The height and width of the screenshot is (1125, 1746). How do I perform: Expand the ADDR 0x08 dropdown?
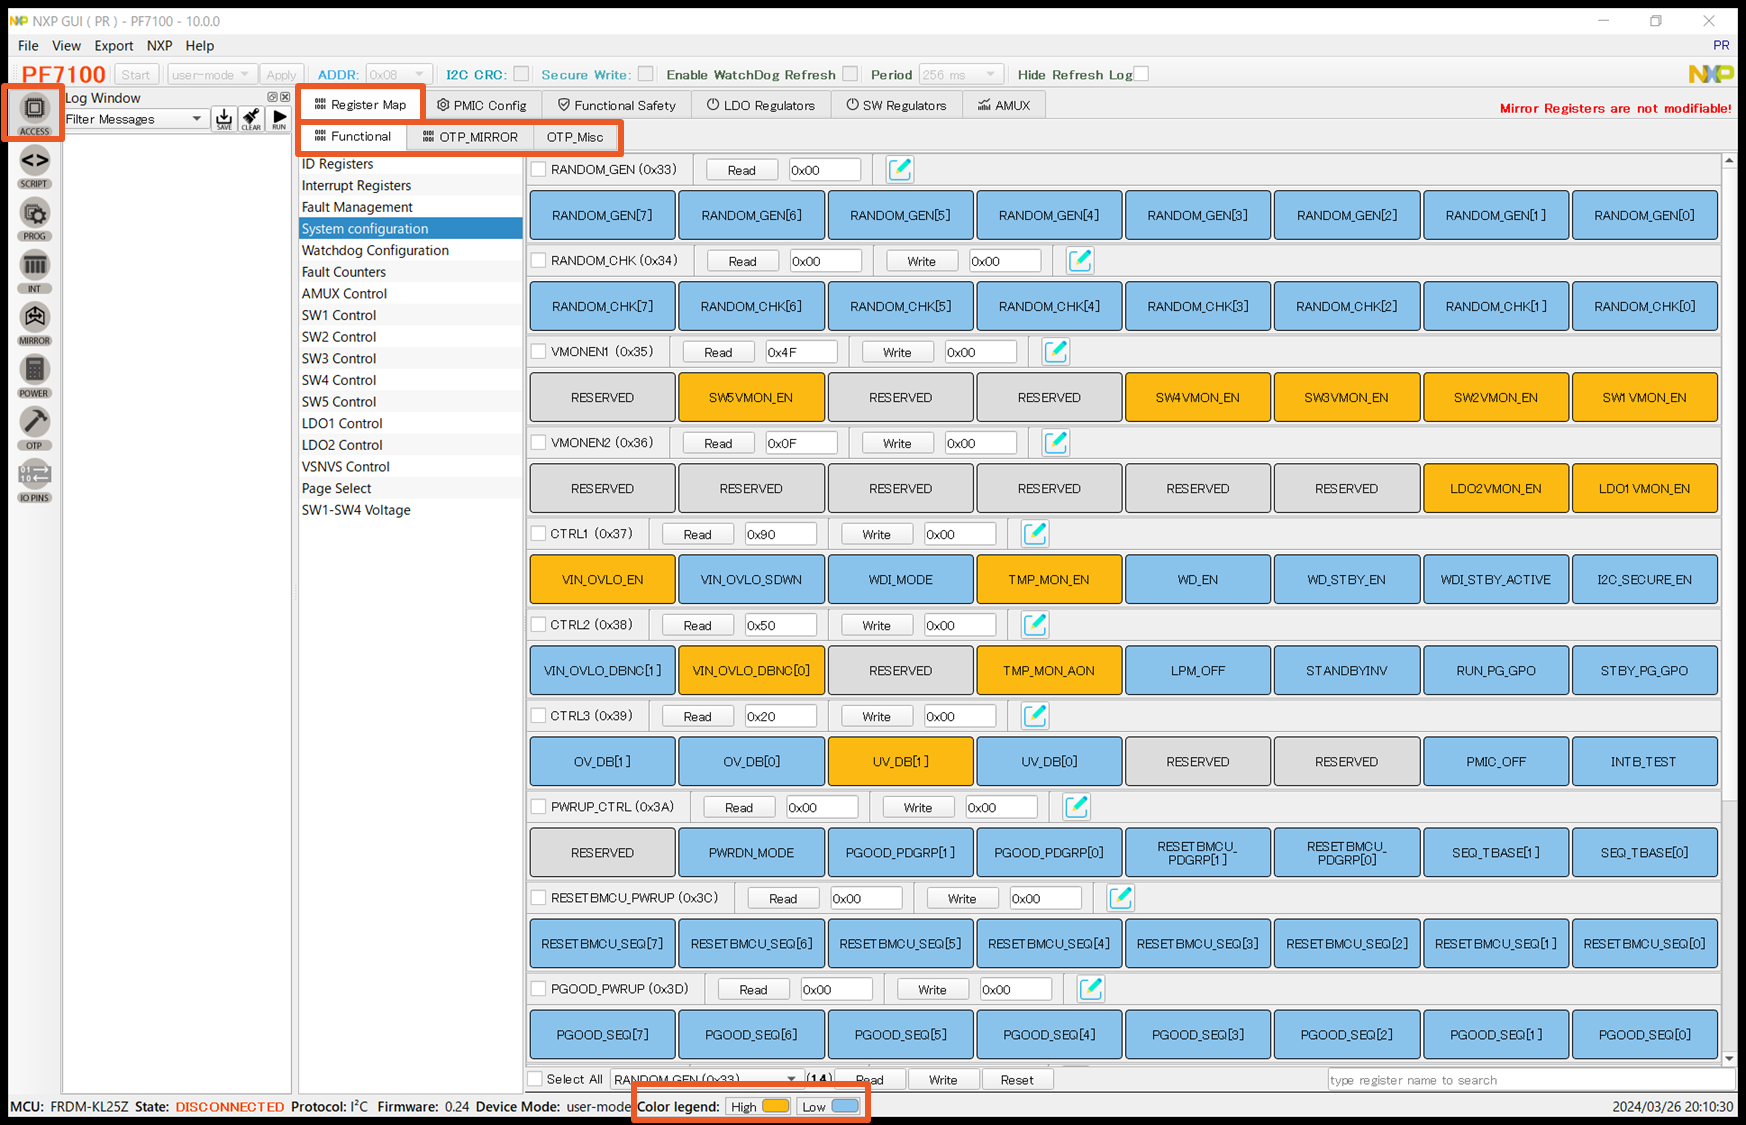click(x=419, y=75)
